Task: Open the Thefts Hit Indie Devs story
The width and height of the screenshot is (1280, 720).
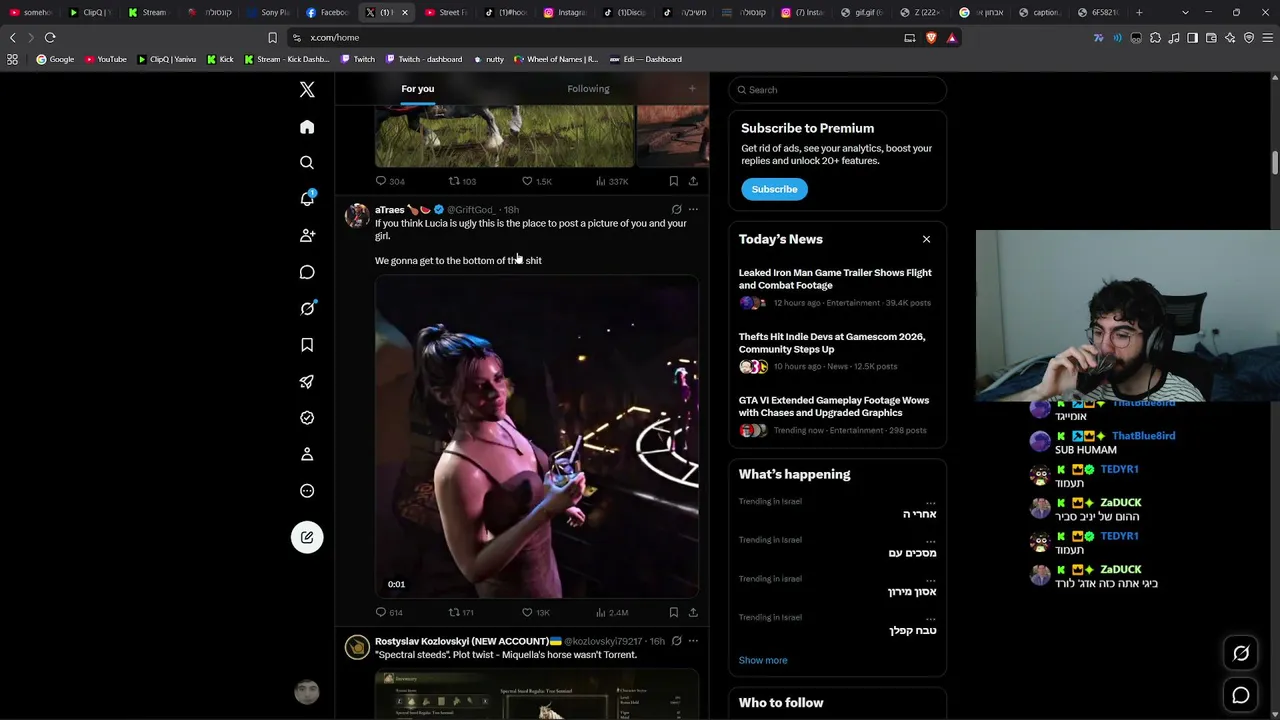Action: [832, 343]
